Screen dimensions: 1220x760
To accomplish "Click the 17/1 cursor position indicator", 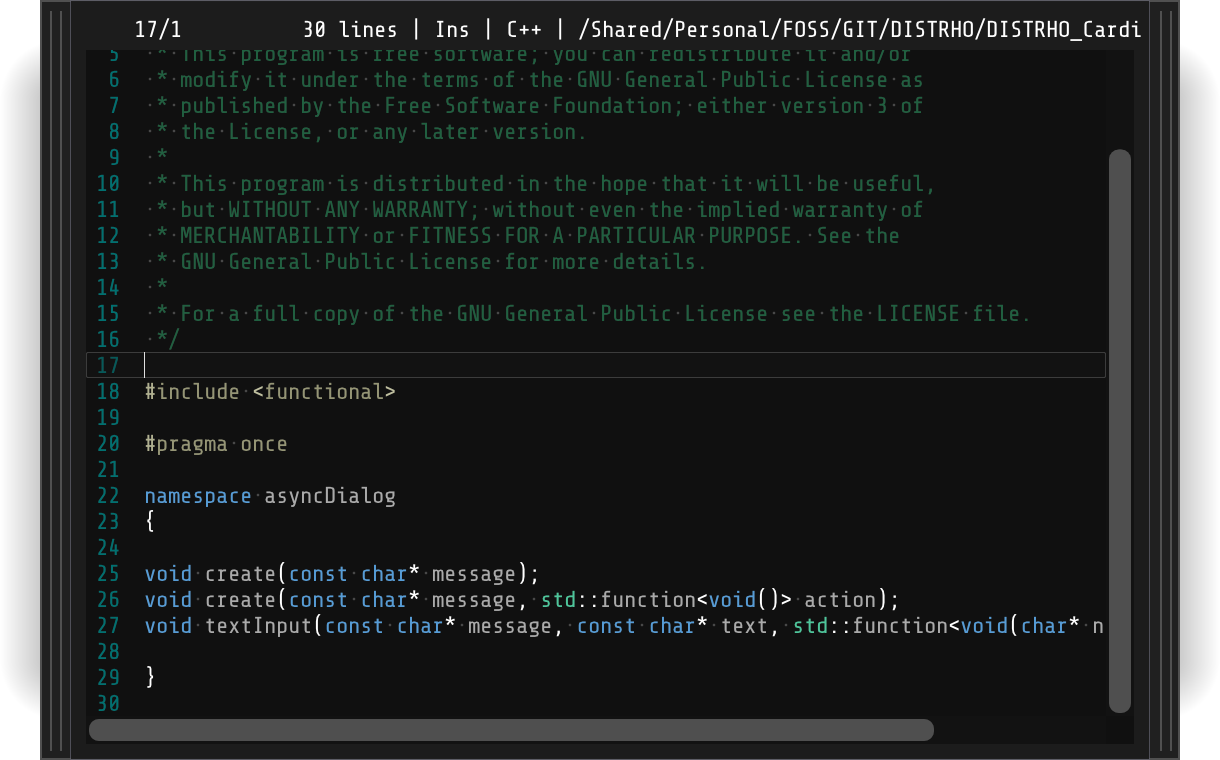I will pos(158,30).
